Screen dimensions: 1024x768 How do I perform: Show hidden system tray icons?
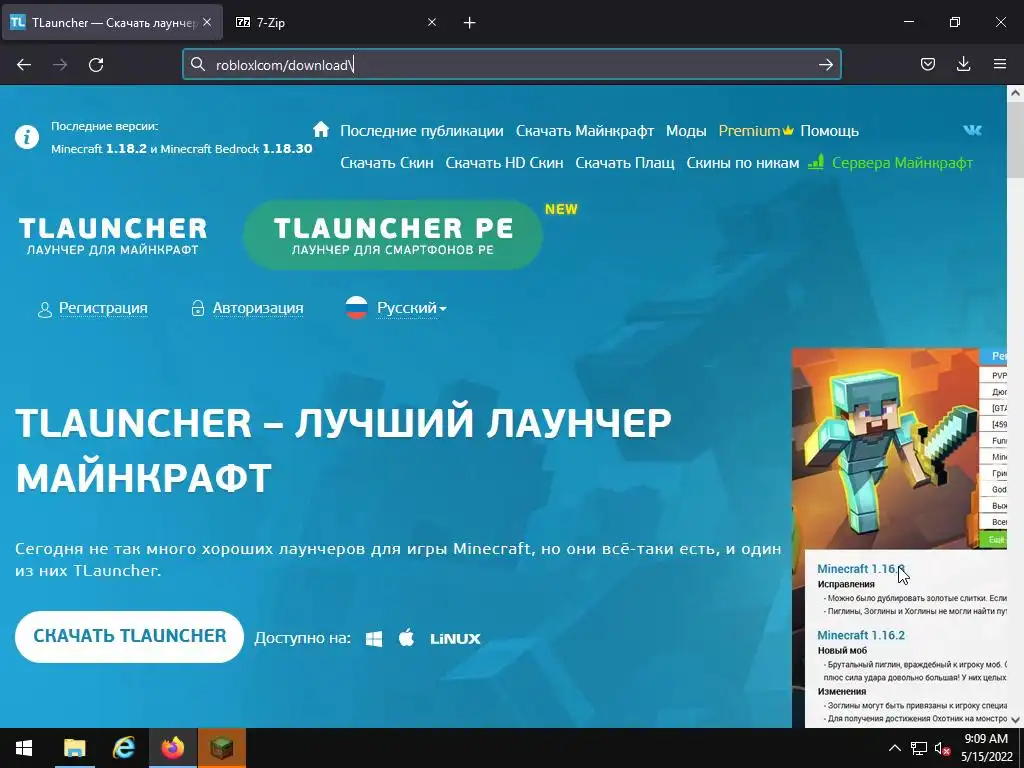(x=895, y=748)
